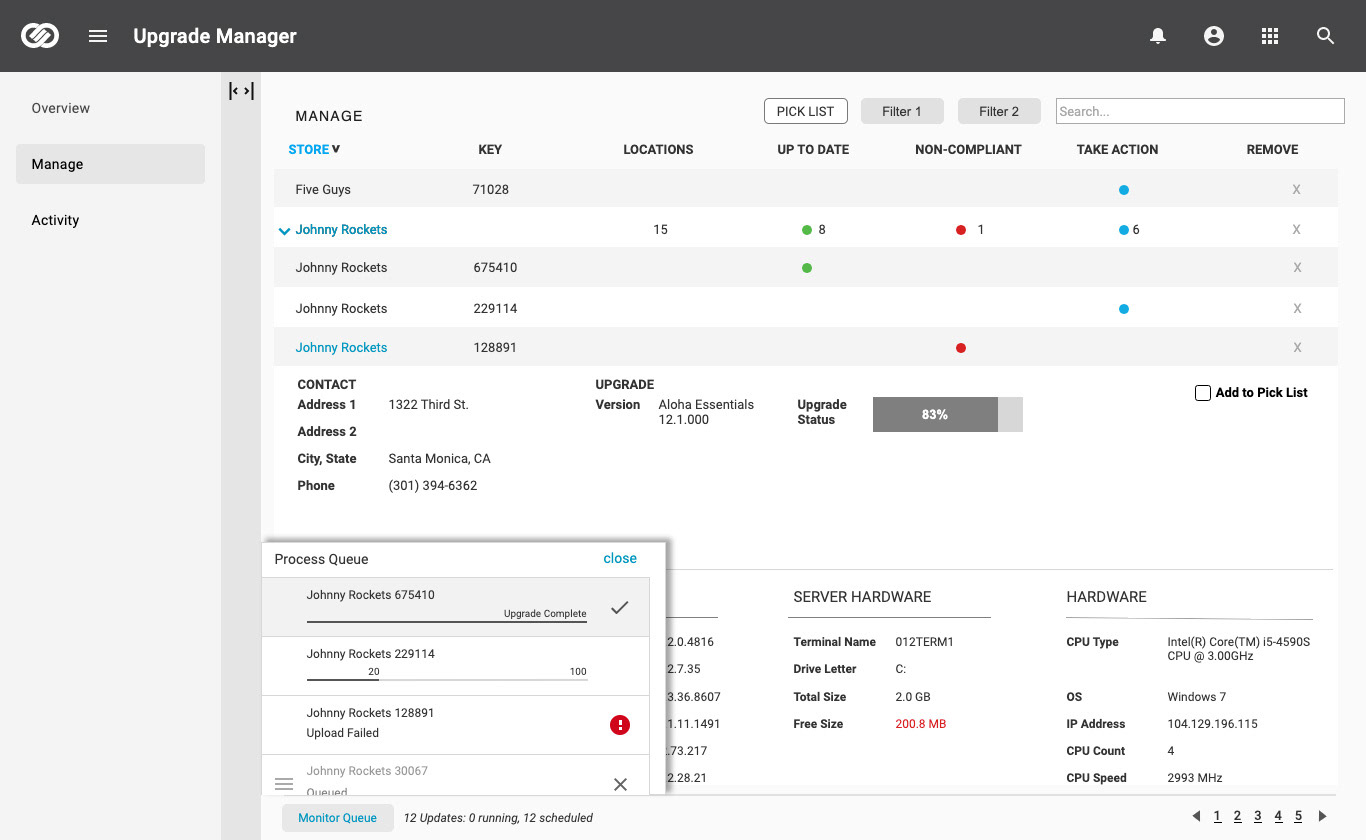Click the red Free Size value 200.8 MB
This screenshot has height=840, width=1366.
(x=921, y=724)
